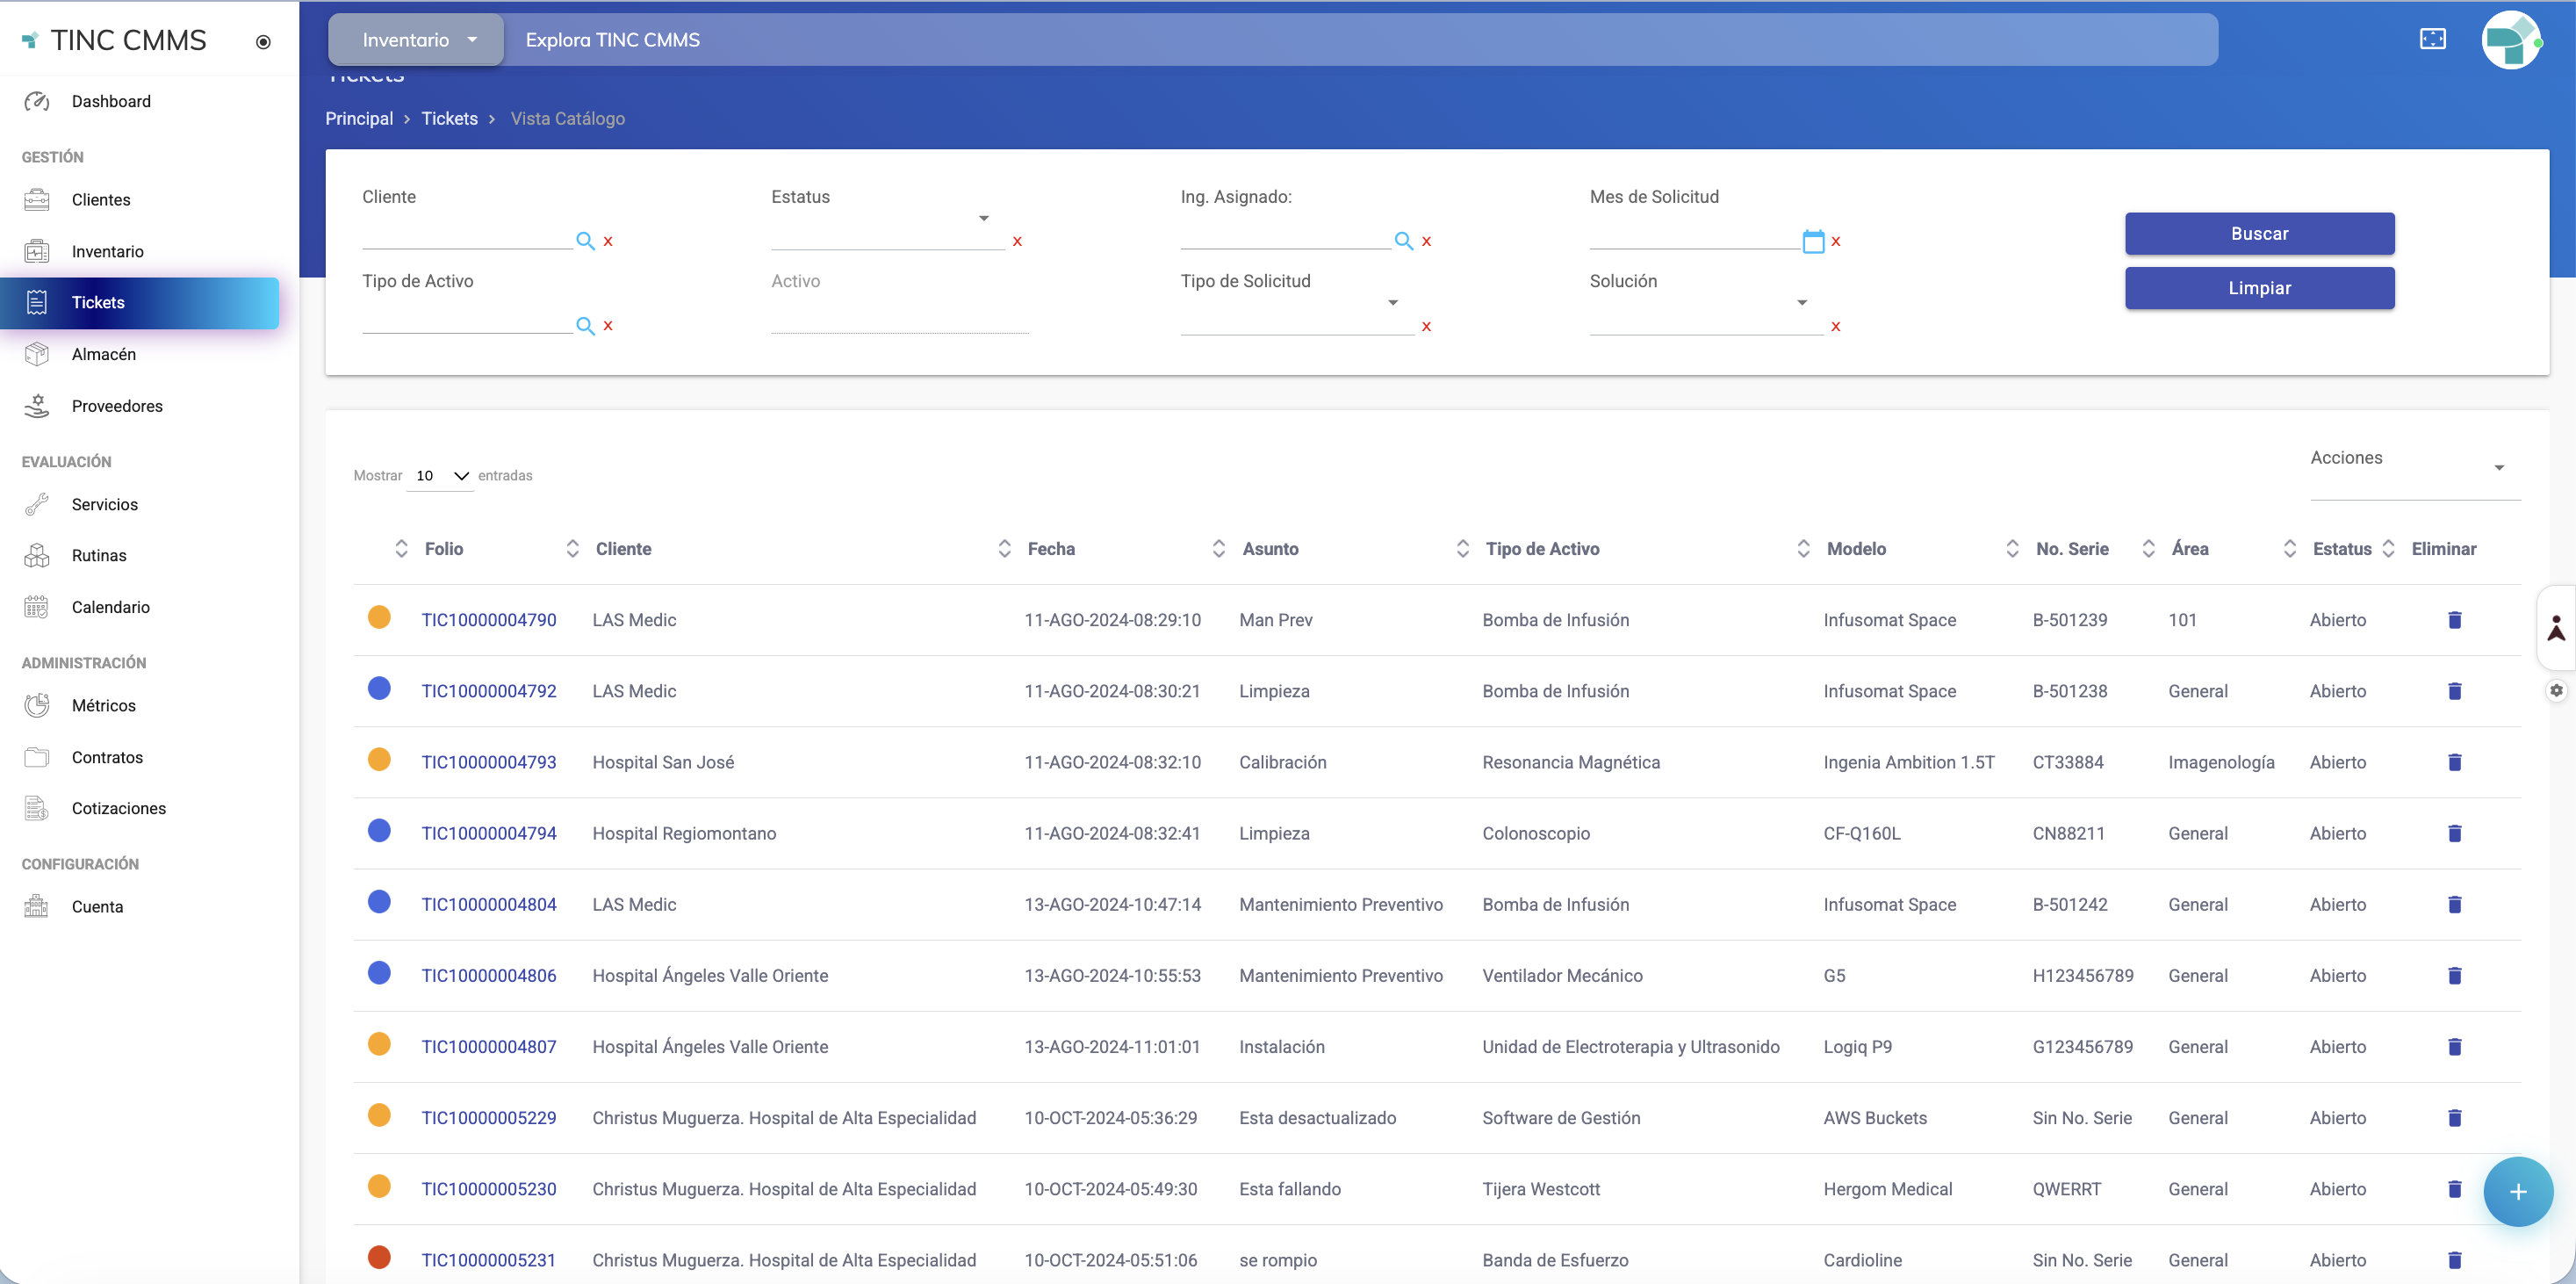2576x1284 pixels.
Task: Click the fullscreen icon in top bar
Action: click(x=2432, y=39)
